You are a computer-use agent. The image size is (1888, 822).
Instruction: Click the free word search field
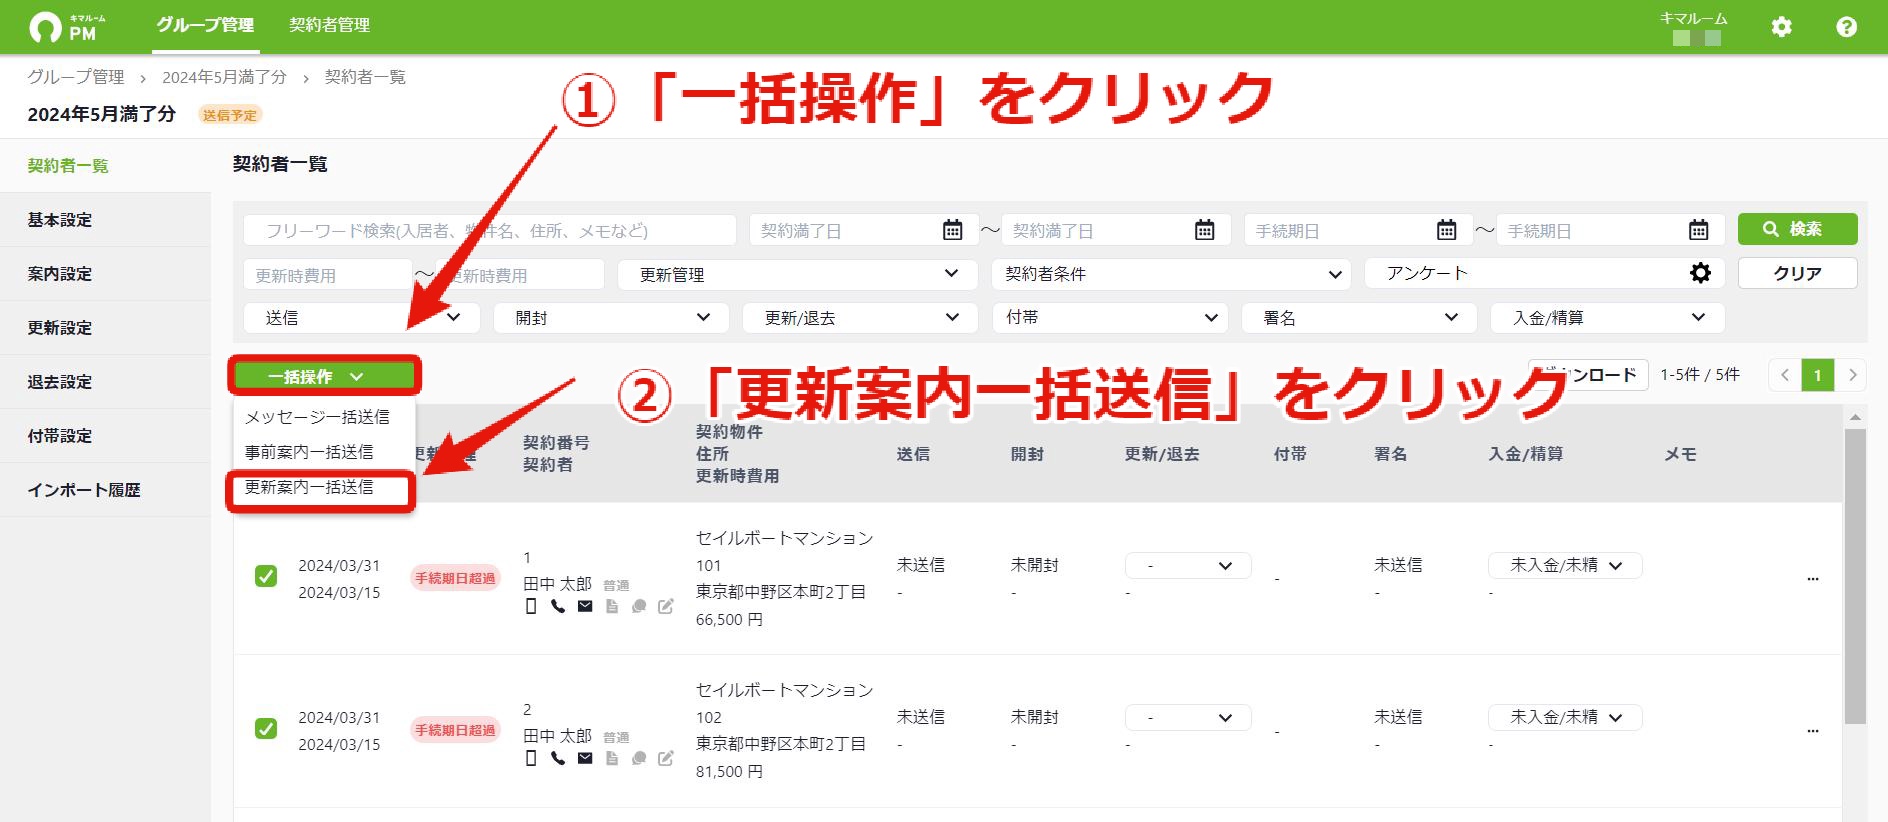pos(490,230)
